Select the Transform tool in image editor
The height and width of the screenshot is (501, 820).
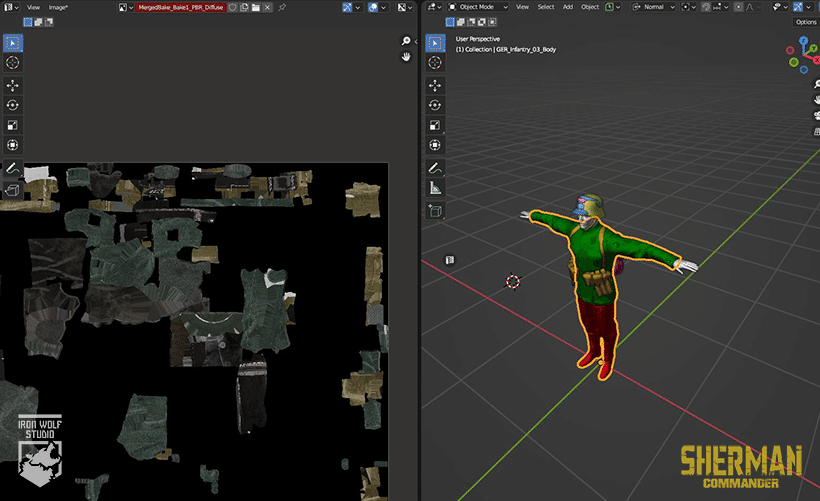pos(13,145)
